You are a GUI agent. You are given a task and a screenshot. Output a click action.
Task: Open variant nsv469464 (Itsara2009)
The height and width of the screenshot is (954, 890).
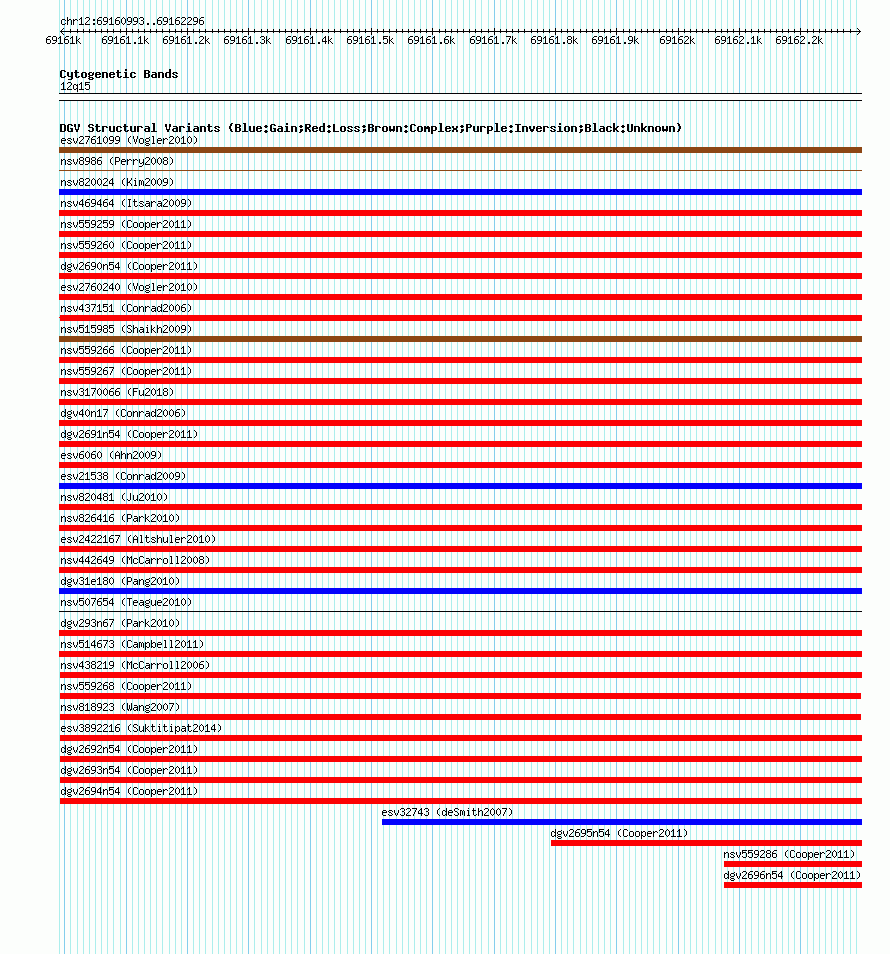coord(126,203)
